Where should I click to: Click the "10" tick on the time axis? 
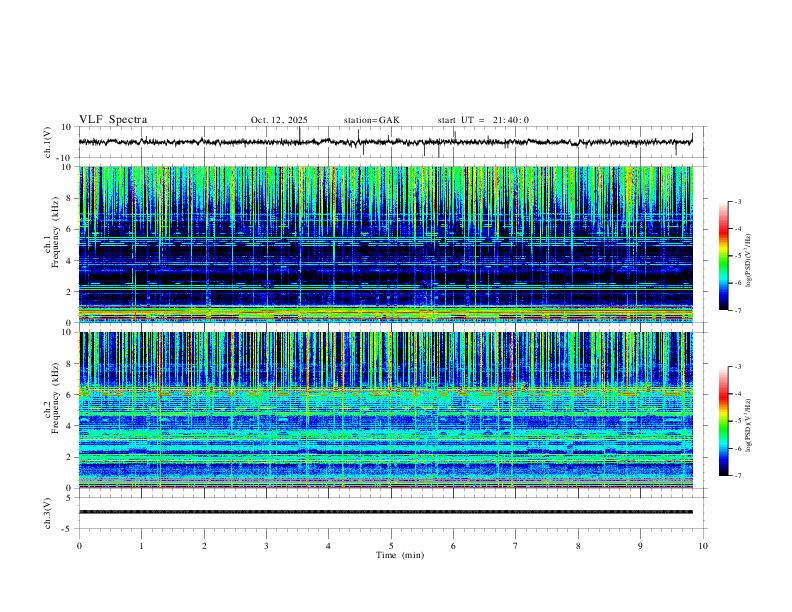(x=703, y=546)
